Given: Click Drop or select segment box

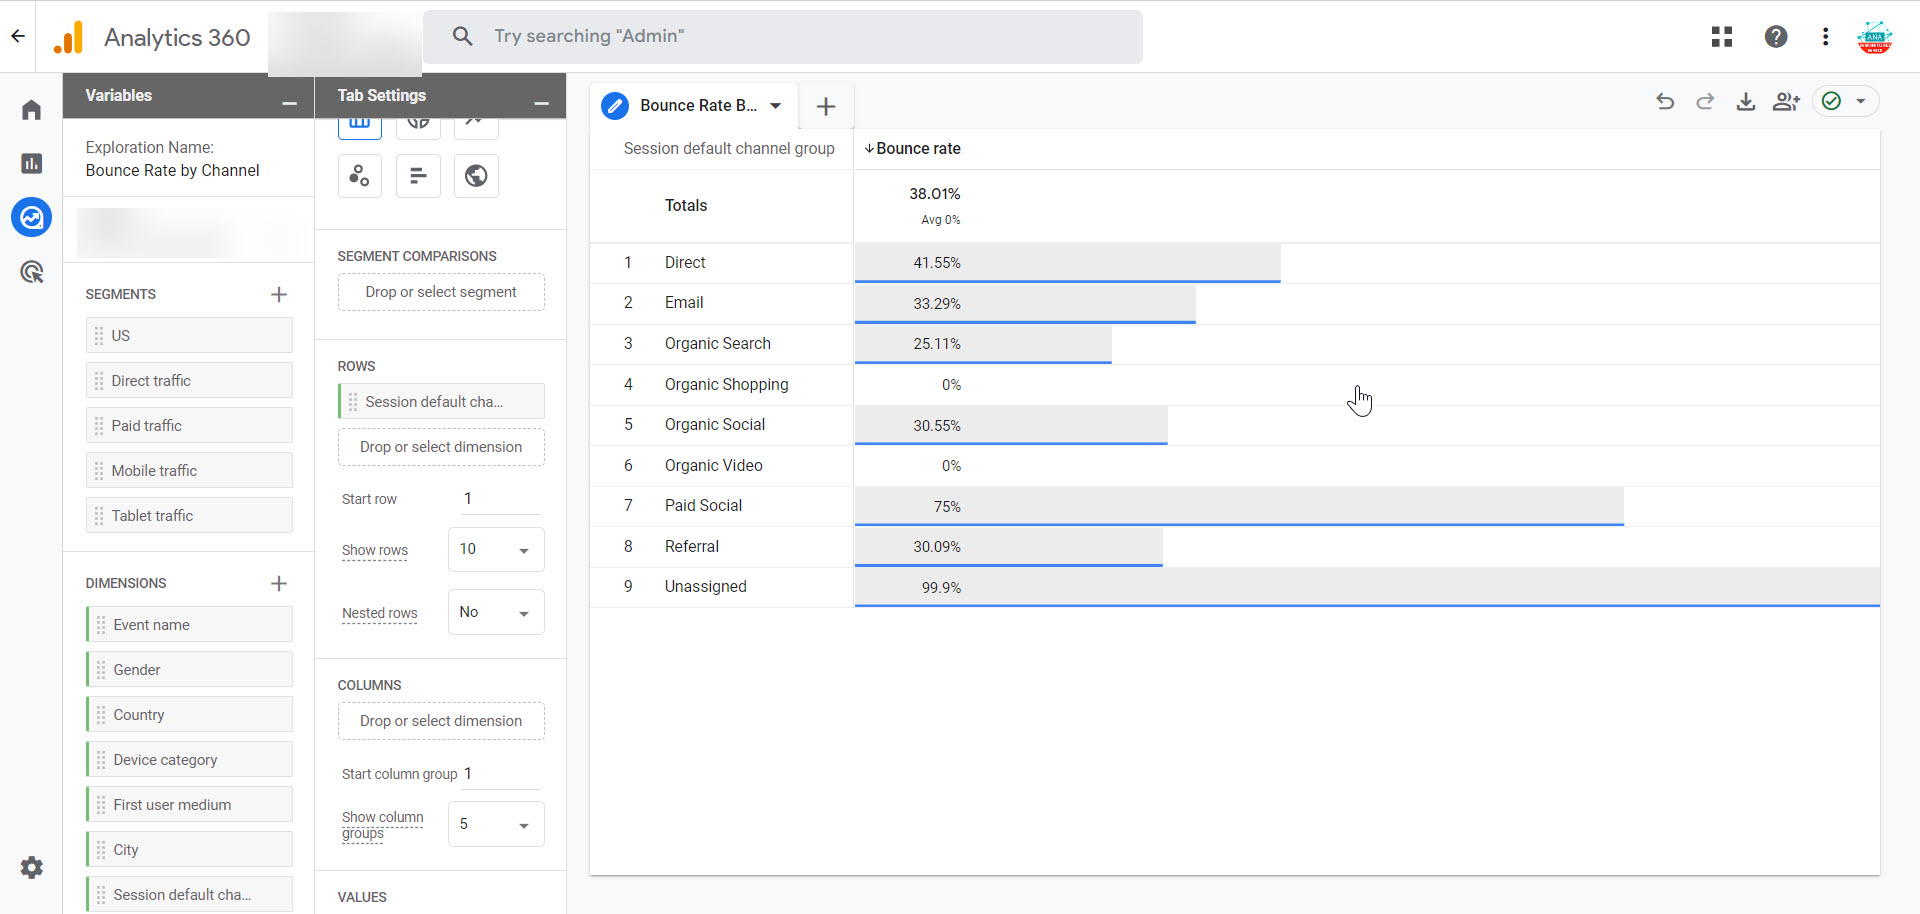Looking at the screenshot, I should [x=441, y=292].
